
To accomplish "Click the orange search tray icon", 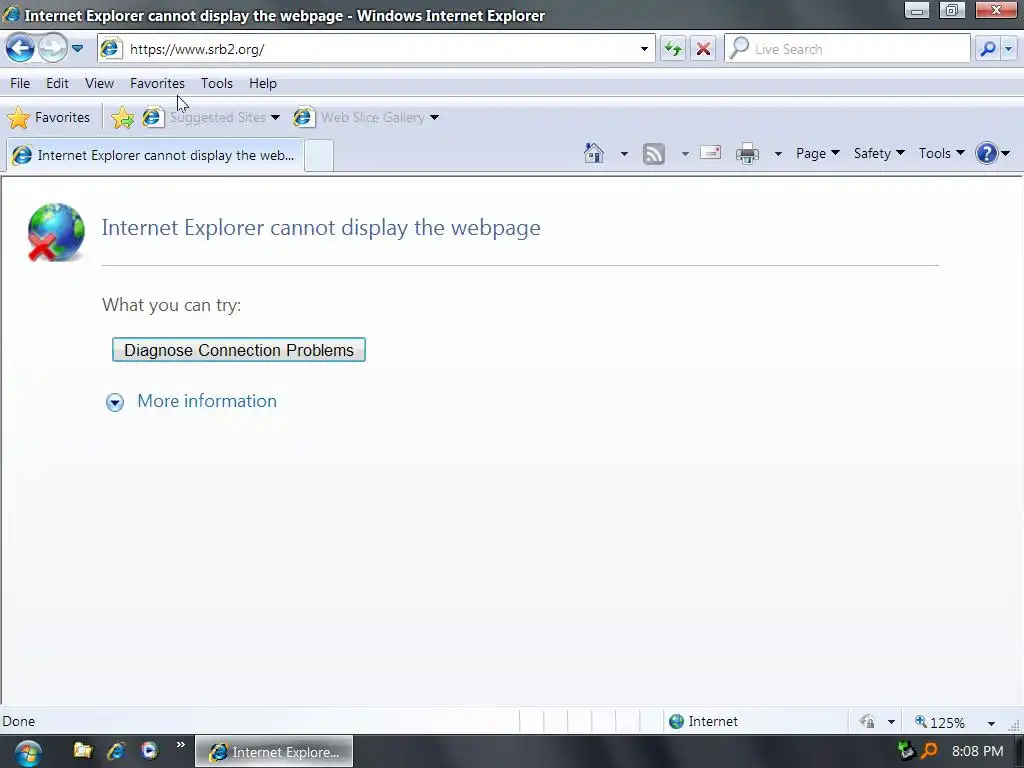I will [x=929, y=751].
